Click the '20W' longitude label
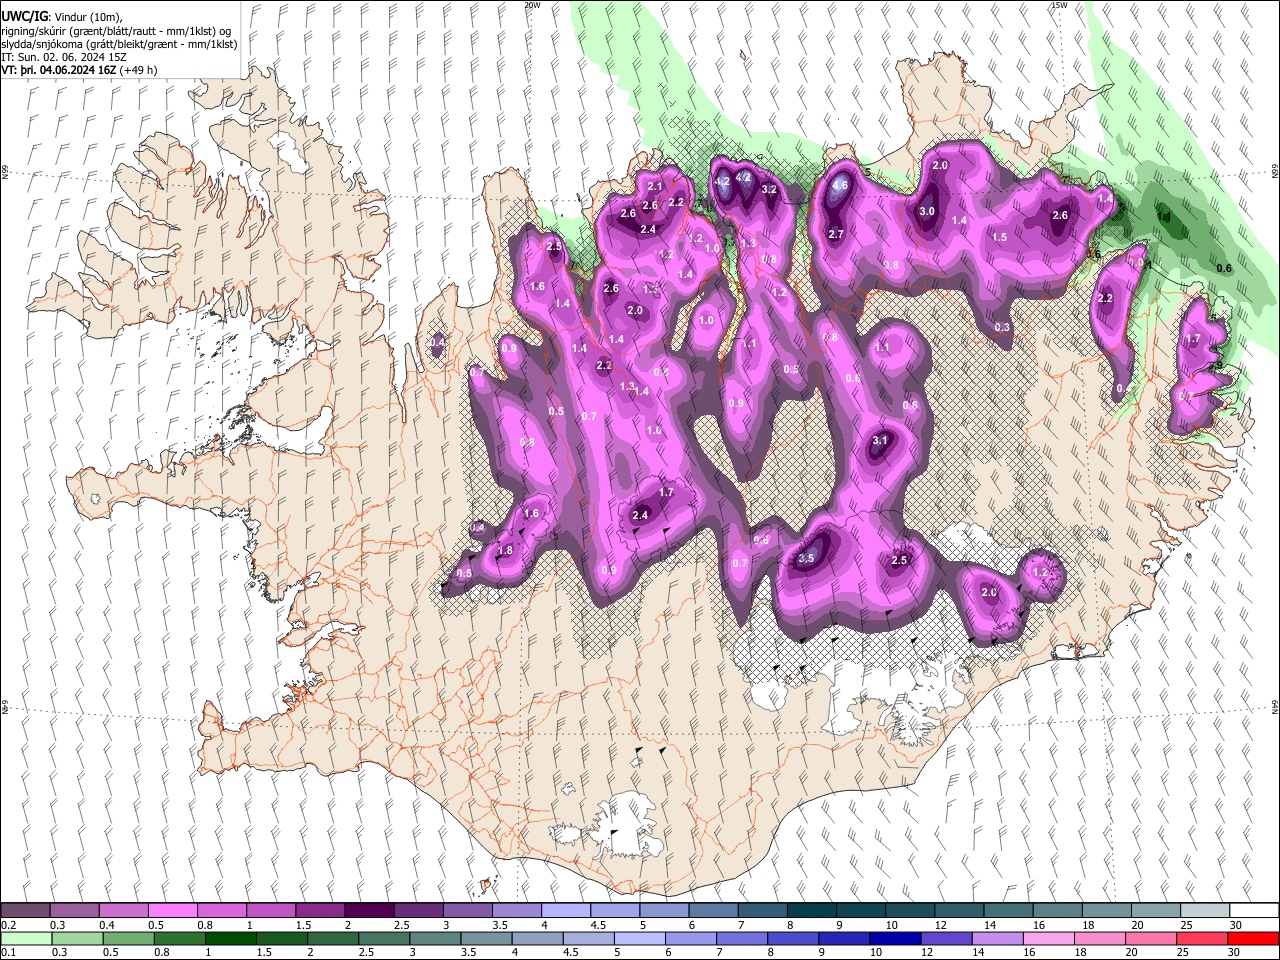This screenshot has height=960, width=1280. [532, 5]
